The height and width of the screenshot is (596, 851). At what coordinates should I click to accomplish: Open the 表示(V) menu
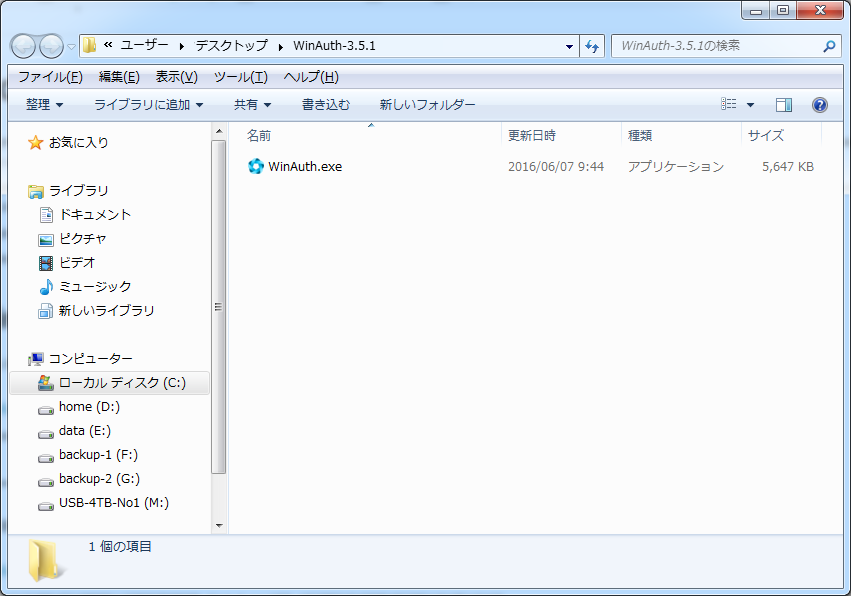176,77
